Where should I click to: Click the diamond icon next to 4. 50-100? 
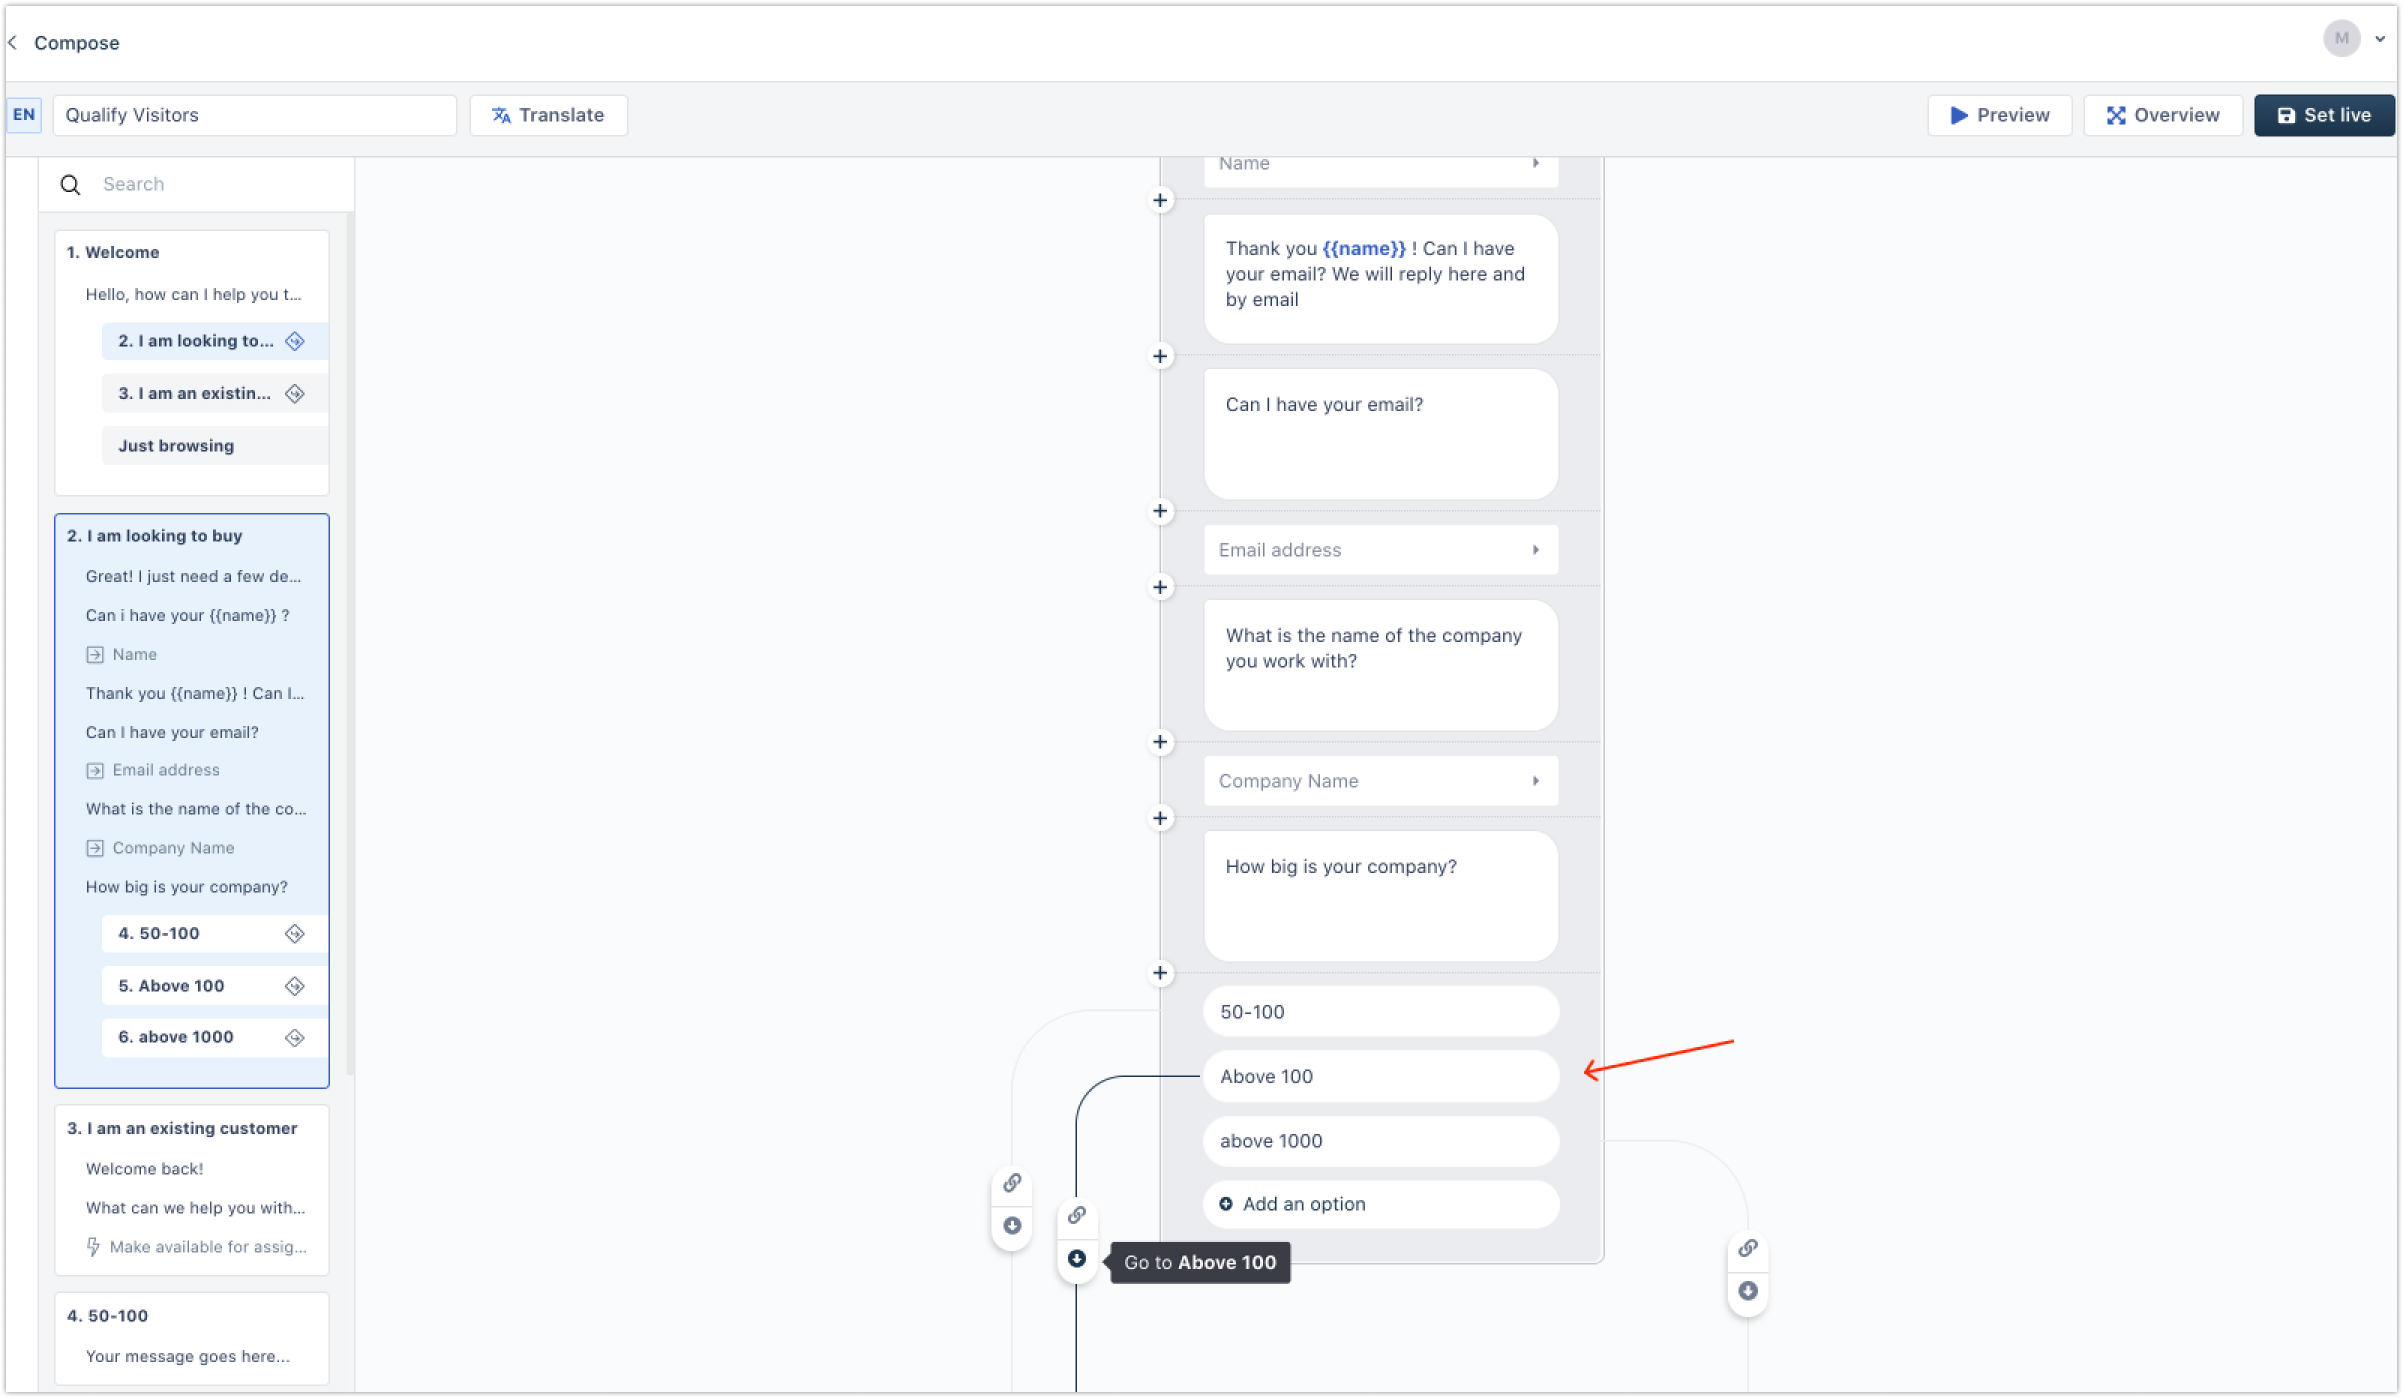click(x=294, y=933)
